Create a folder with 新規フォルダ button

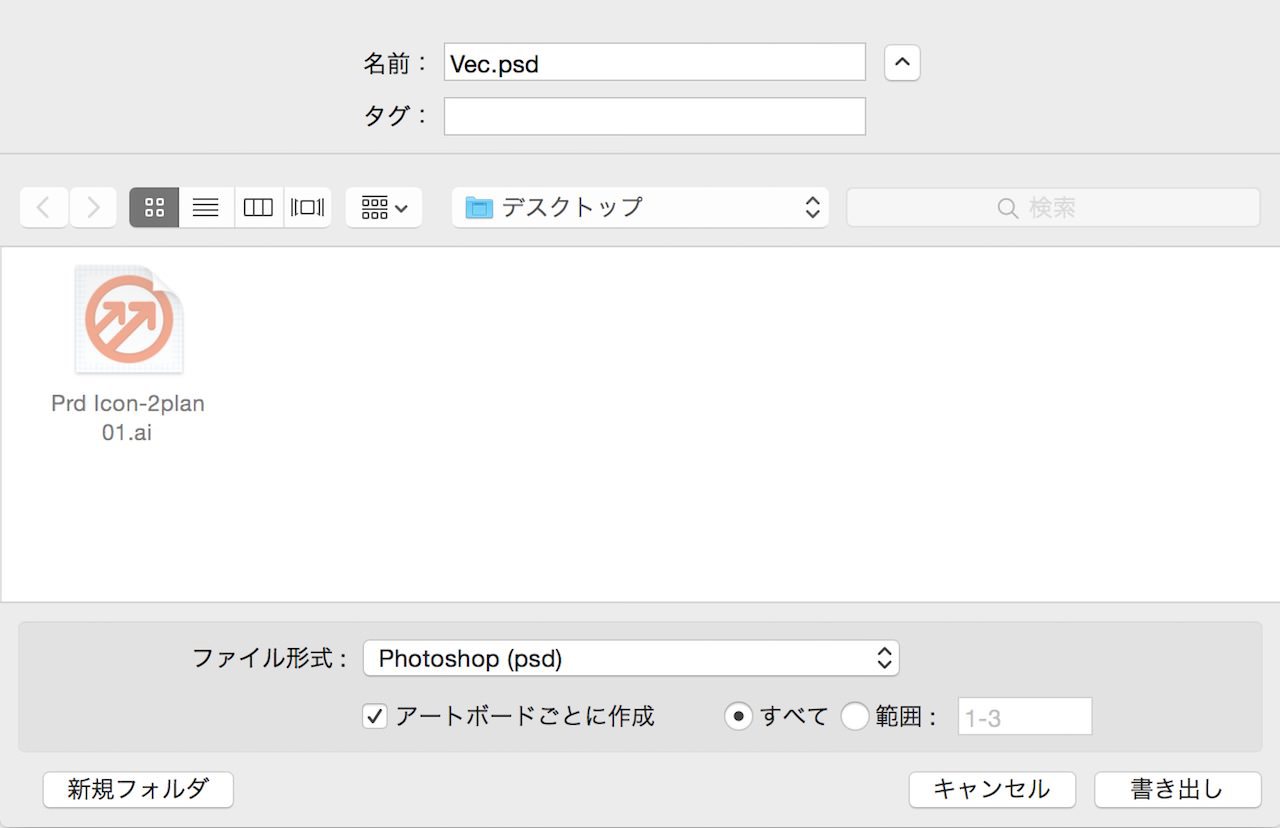pyautogui.click(x=138, y=789)
